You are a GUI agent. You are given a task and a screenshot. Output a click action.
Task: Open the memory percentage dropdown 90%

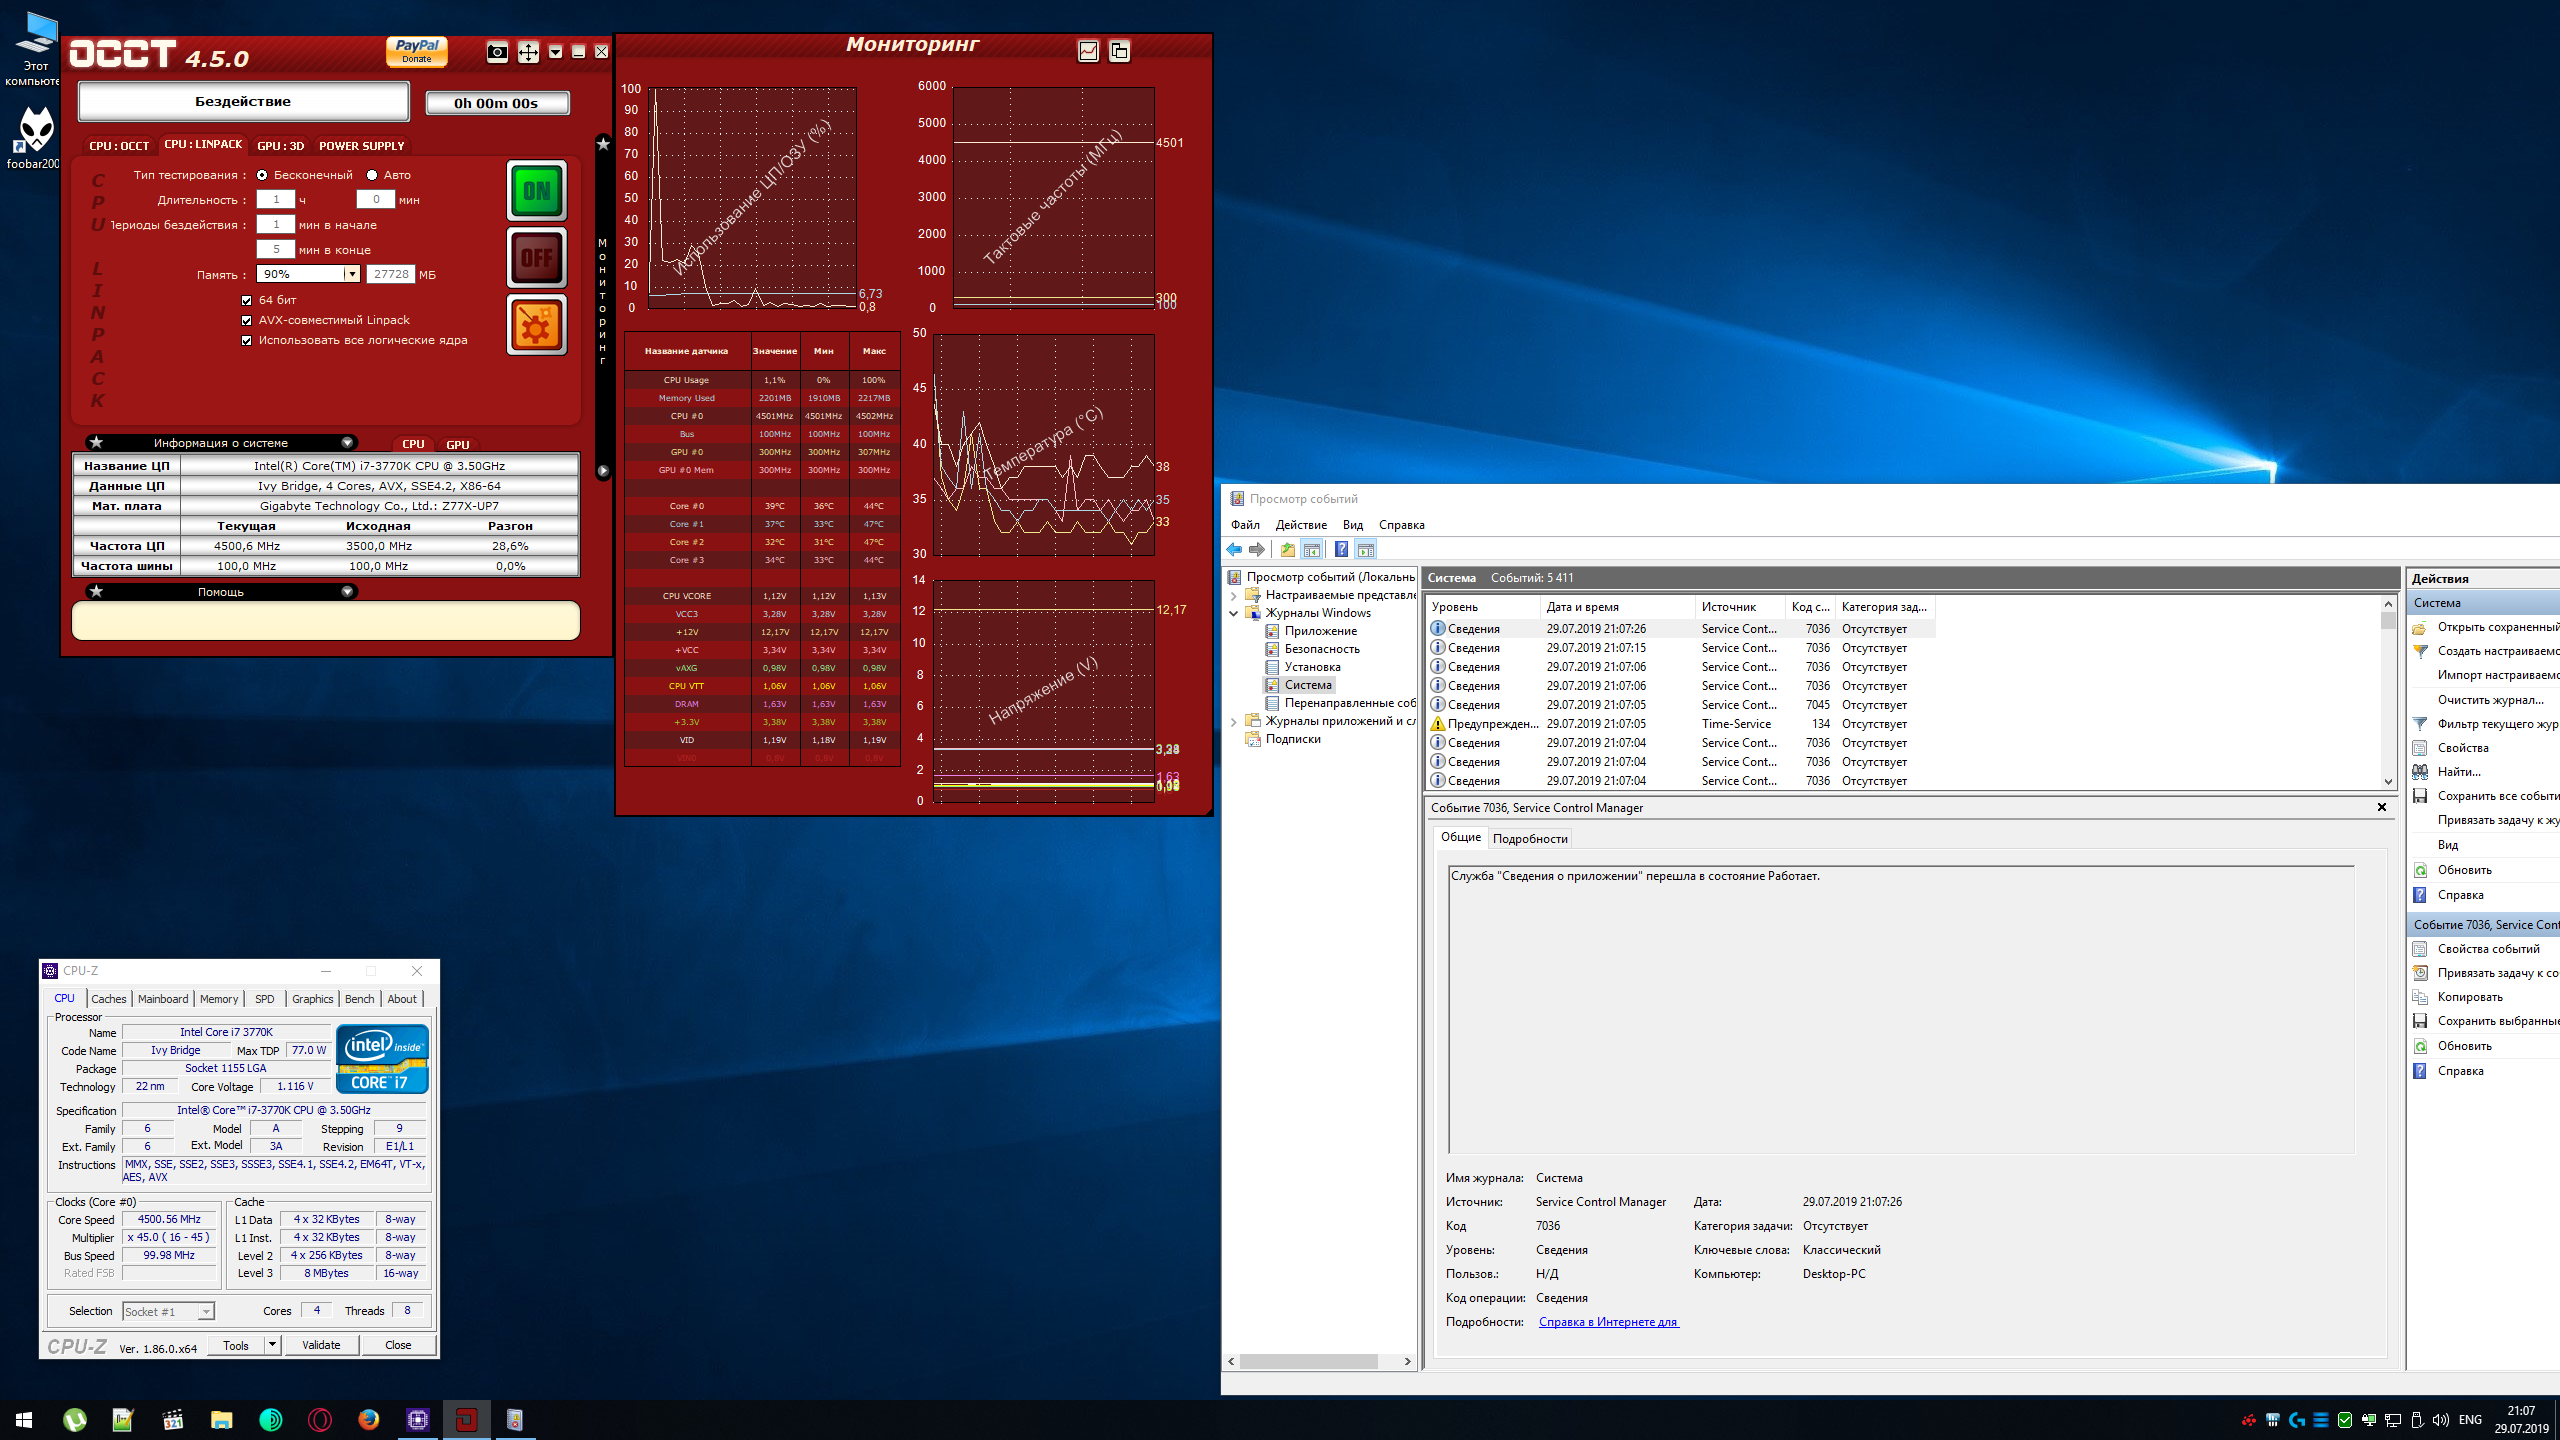pos(351,274)
